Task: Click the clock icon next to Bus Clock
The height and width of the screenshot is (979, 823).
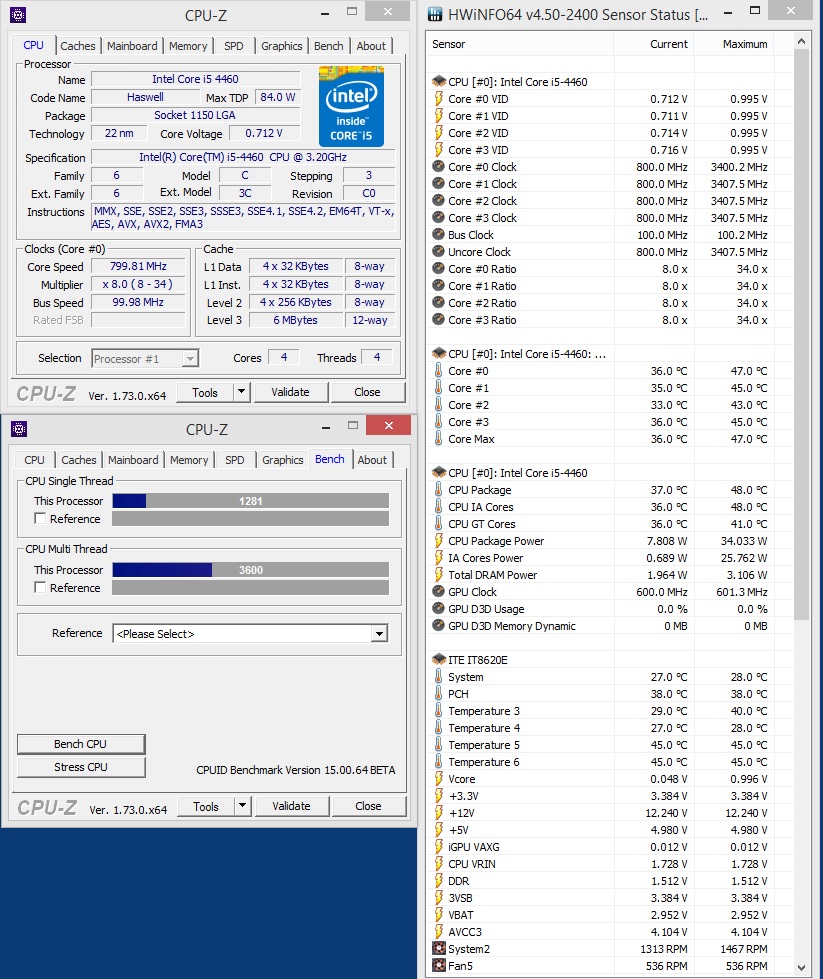Action: (x=439, y=235)
